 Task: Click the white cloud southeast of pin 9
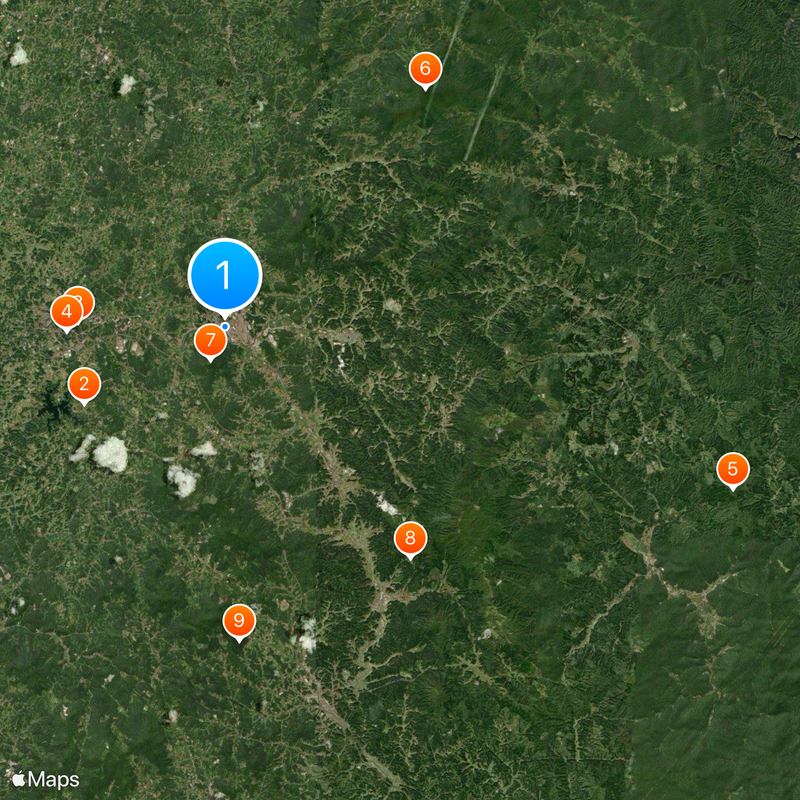tap(306, 635)
